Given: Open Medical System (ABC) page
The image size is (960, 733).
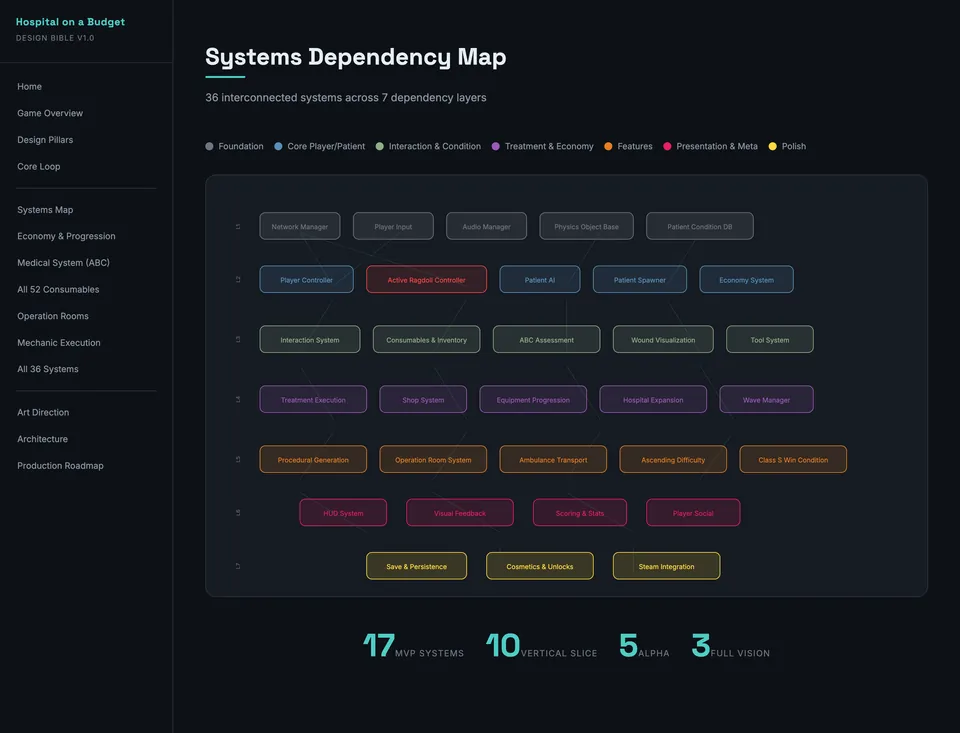Looking at the screenshot, I should (x=63, y=263).
